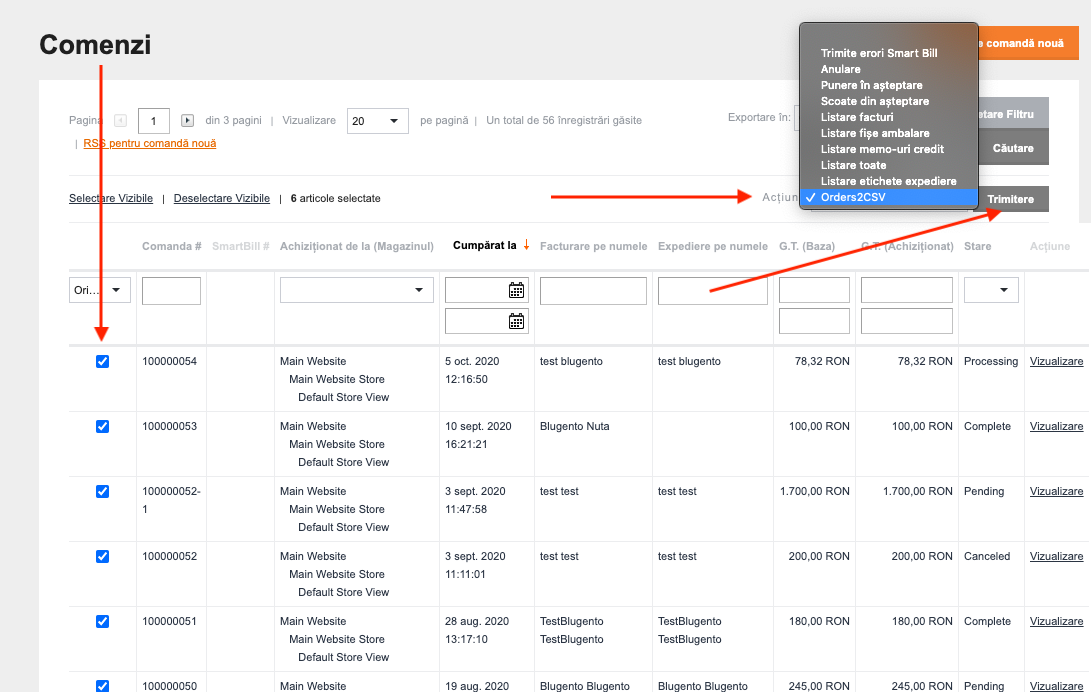
Task: Open Vizualizare for order 100000052
Action: point(1056,556)
